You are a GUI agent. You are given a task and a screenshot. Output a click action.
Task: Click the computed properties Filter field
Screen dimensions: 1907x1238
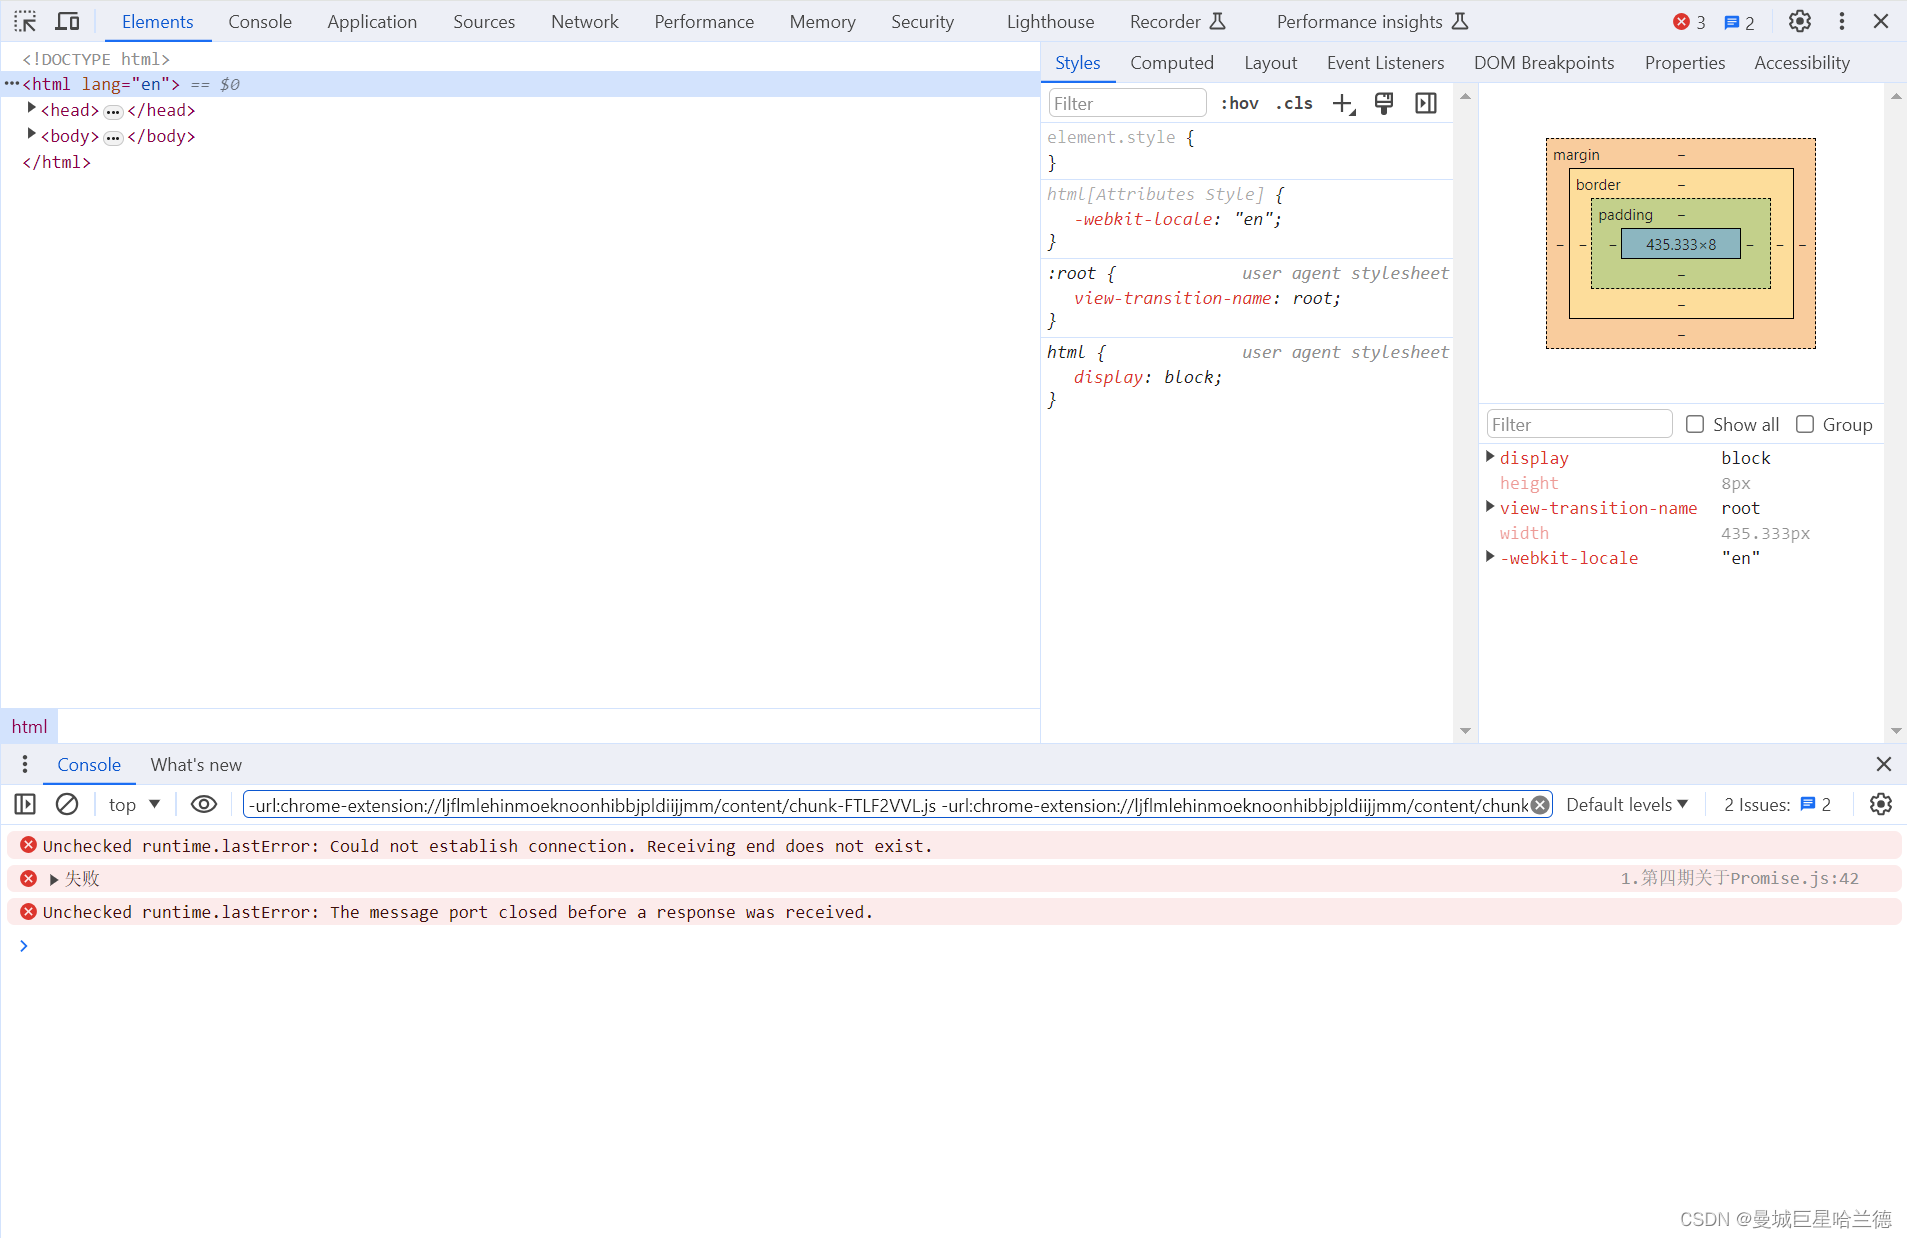click(x=1579, y=424)
